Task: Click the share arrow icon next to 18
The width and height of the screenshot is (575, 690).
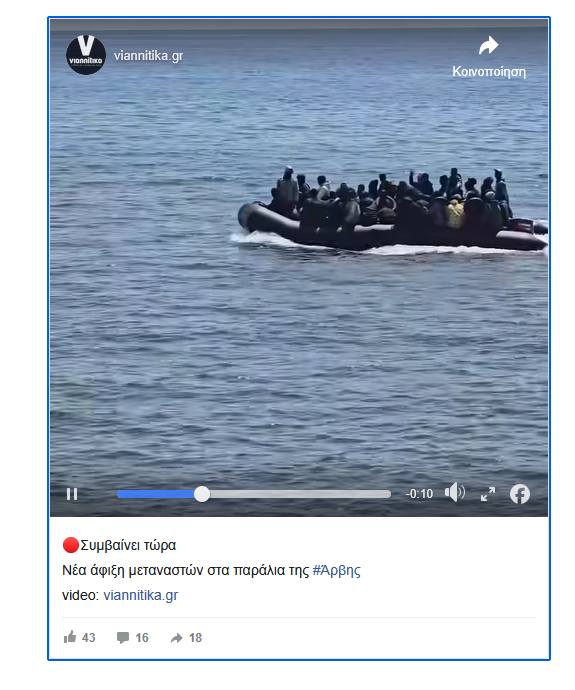Action: (x=176, y=638)
